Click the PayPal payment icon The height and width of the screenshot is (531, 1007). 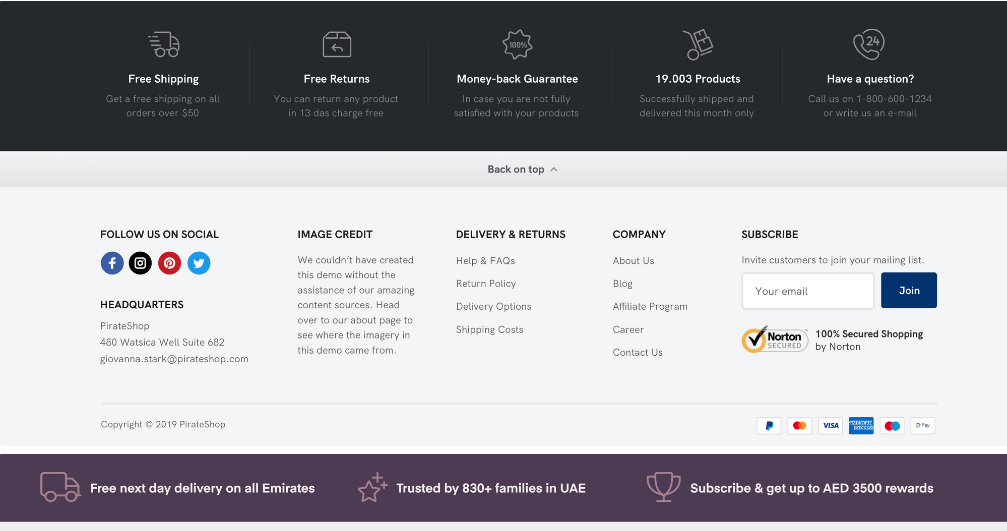768,426
